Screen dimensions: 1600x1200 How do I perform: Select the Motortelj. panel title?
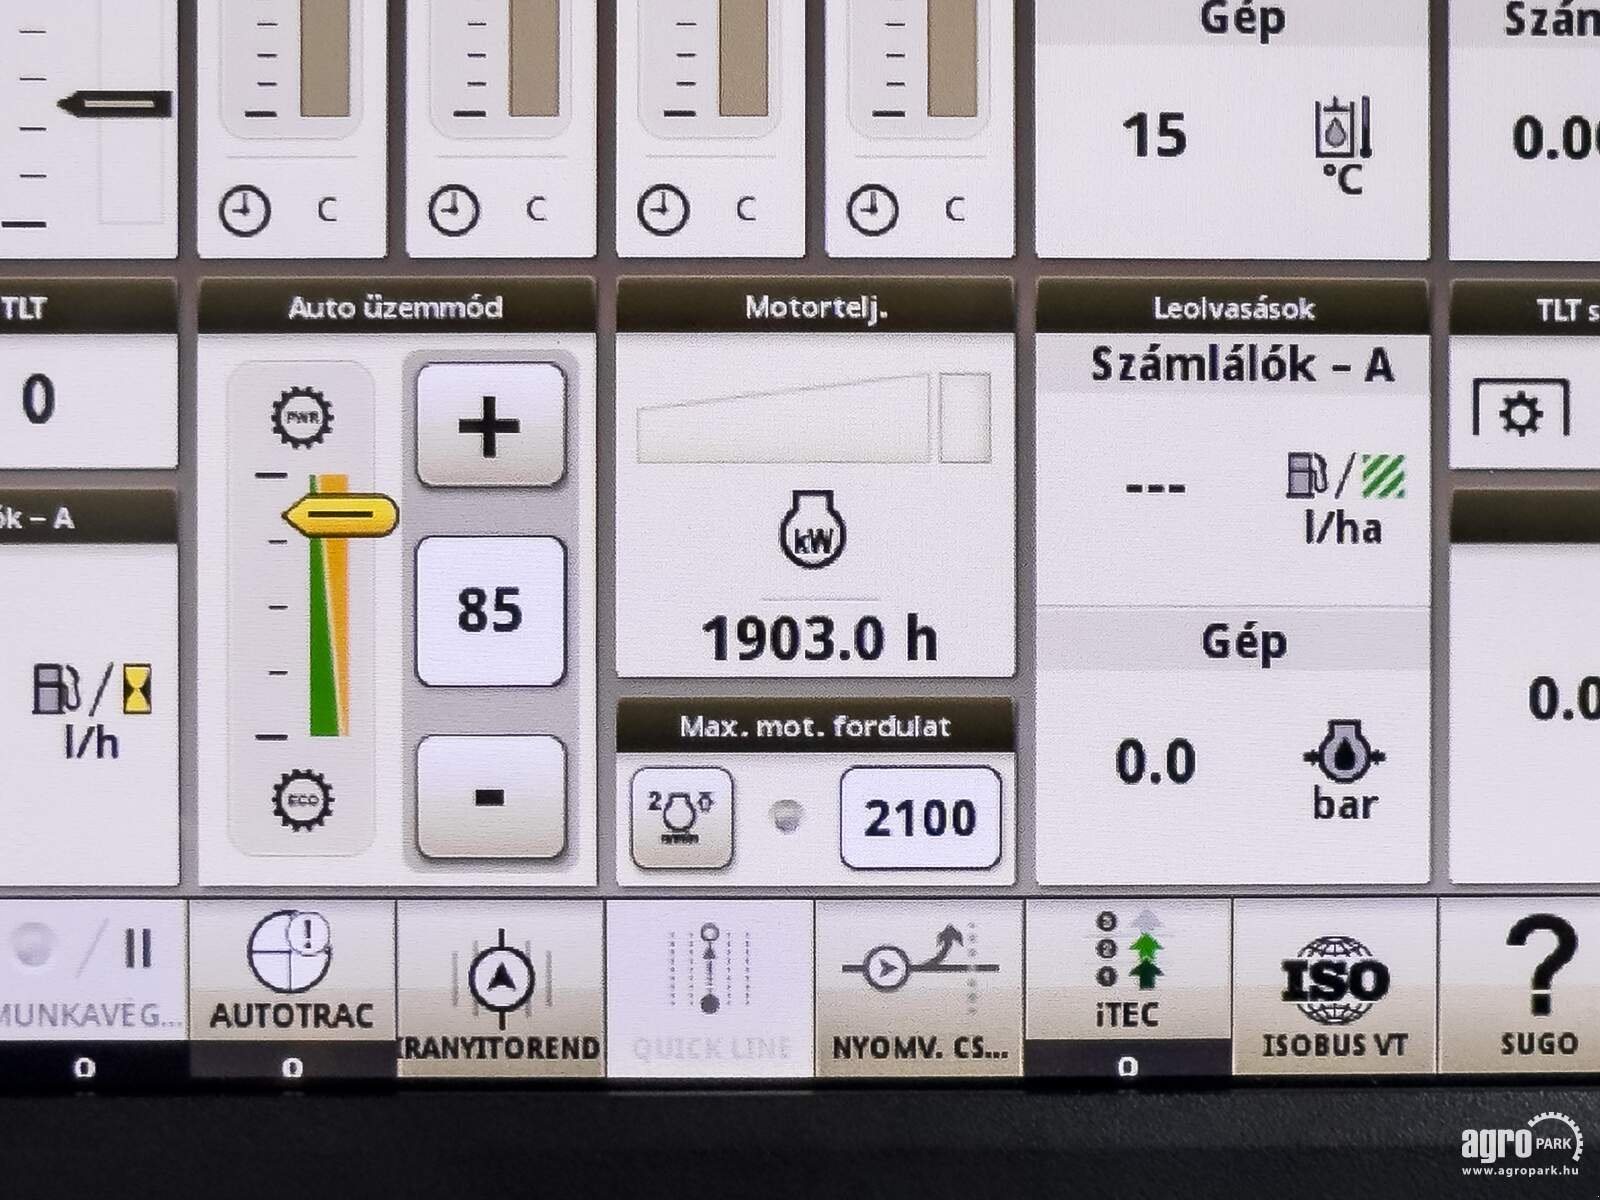click(x=816, y=307)
